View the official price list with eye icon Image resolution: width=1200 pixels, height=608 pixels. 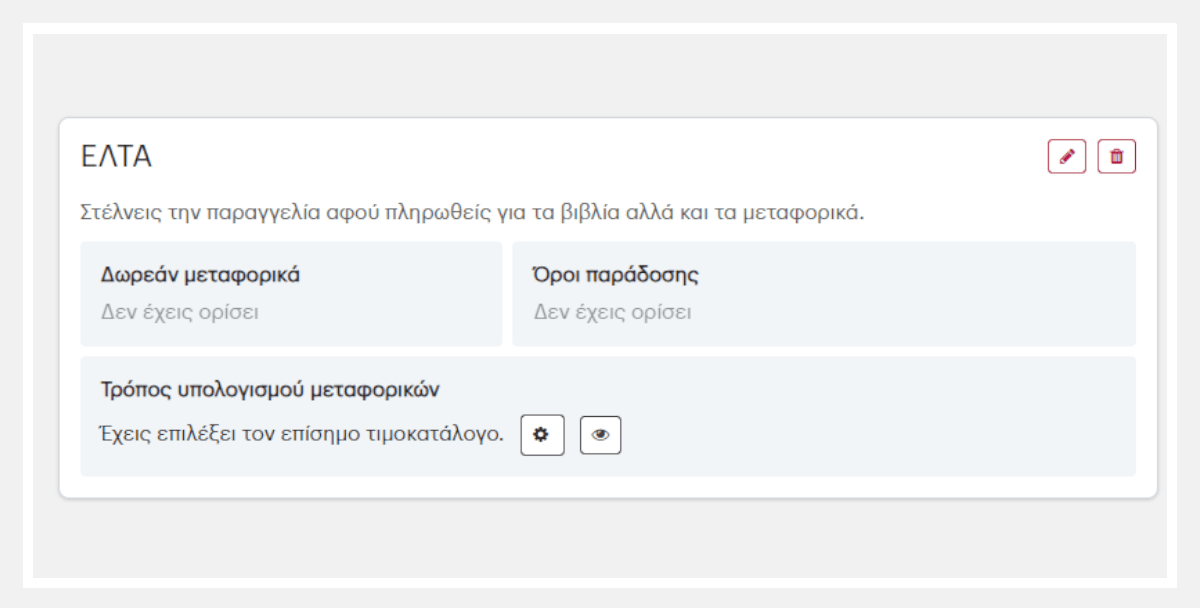point(601,435)
